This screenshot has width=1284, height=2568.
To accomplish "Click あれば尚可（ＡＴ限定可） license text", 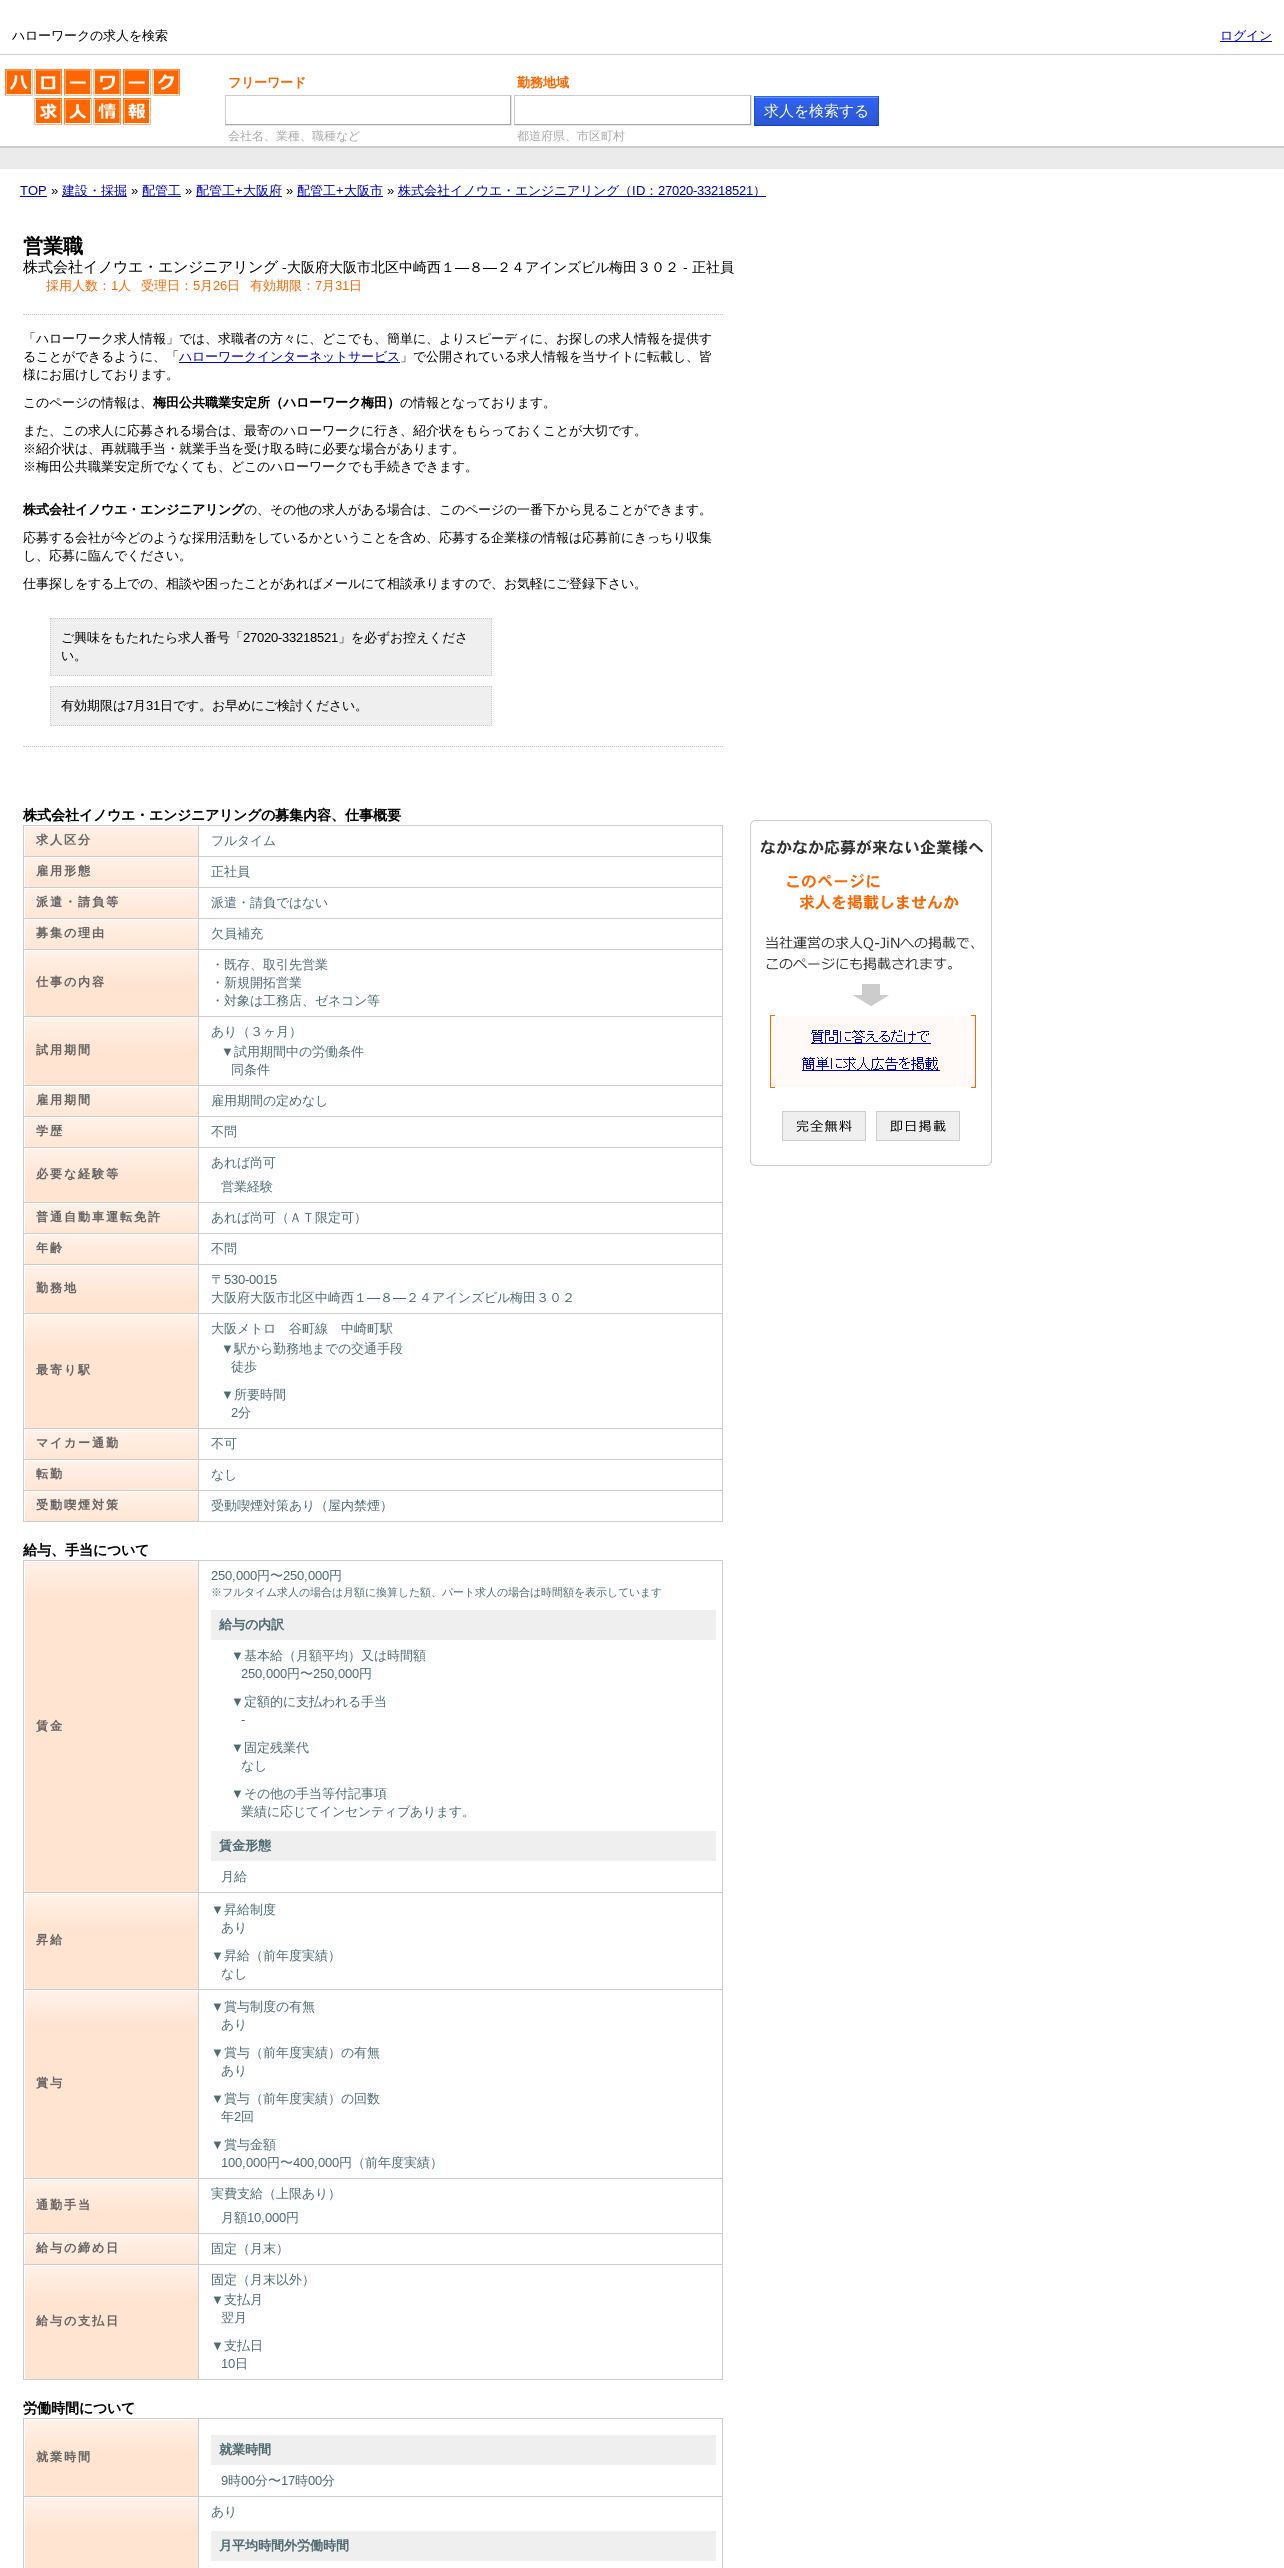I will click(x=289, y=1218).
